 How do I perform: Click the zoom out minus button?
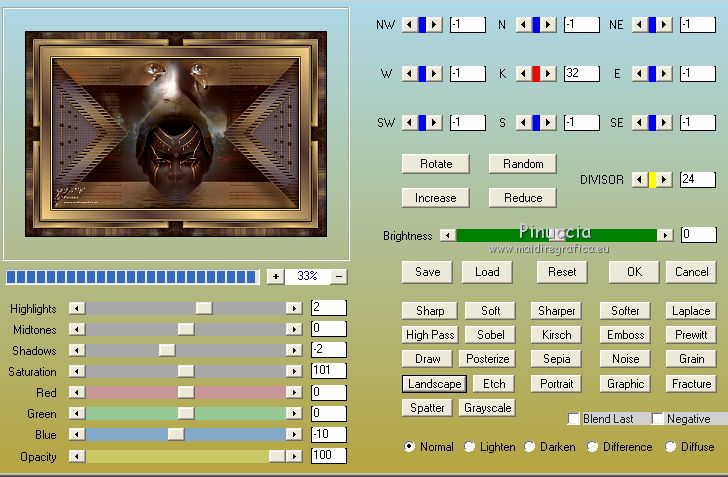coord(340,276)
